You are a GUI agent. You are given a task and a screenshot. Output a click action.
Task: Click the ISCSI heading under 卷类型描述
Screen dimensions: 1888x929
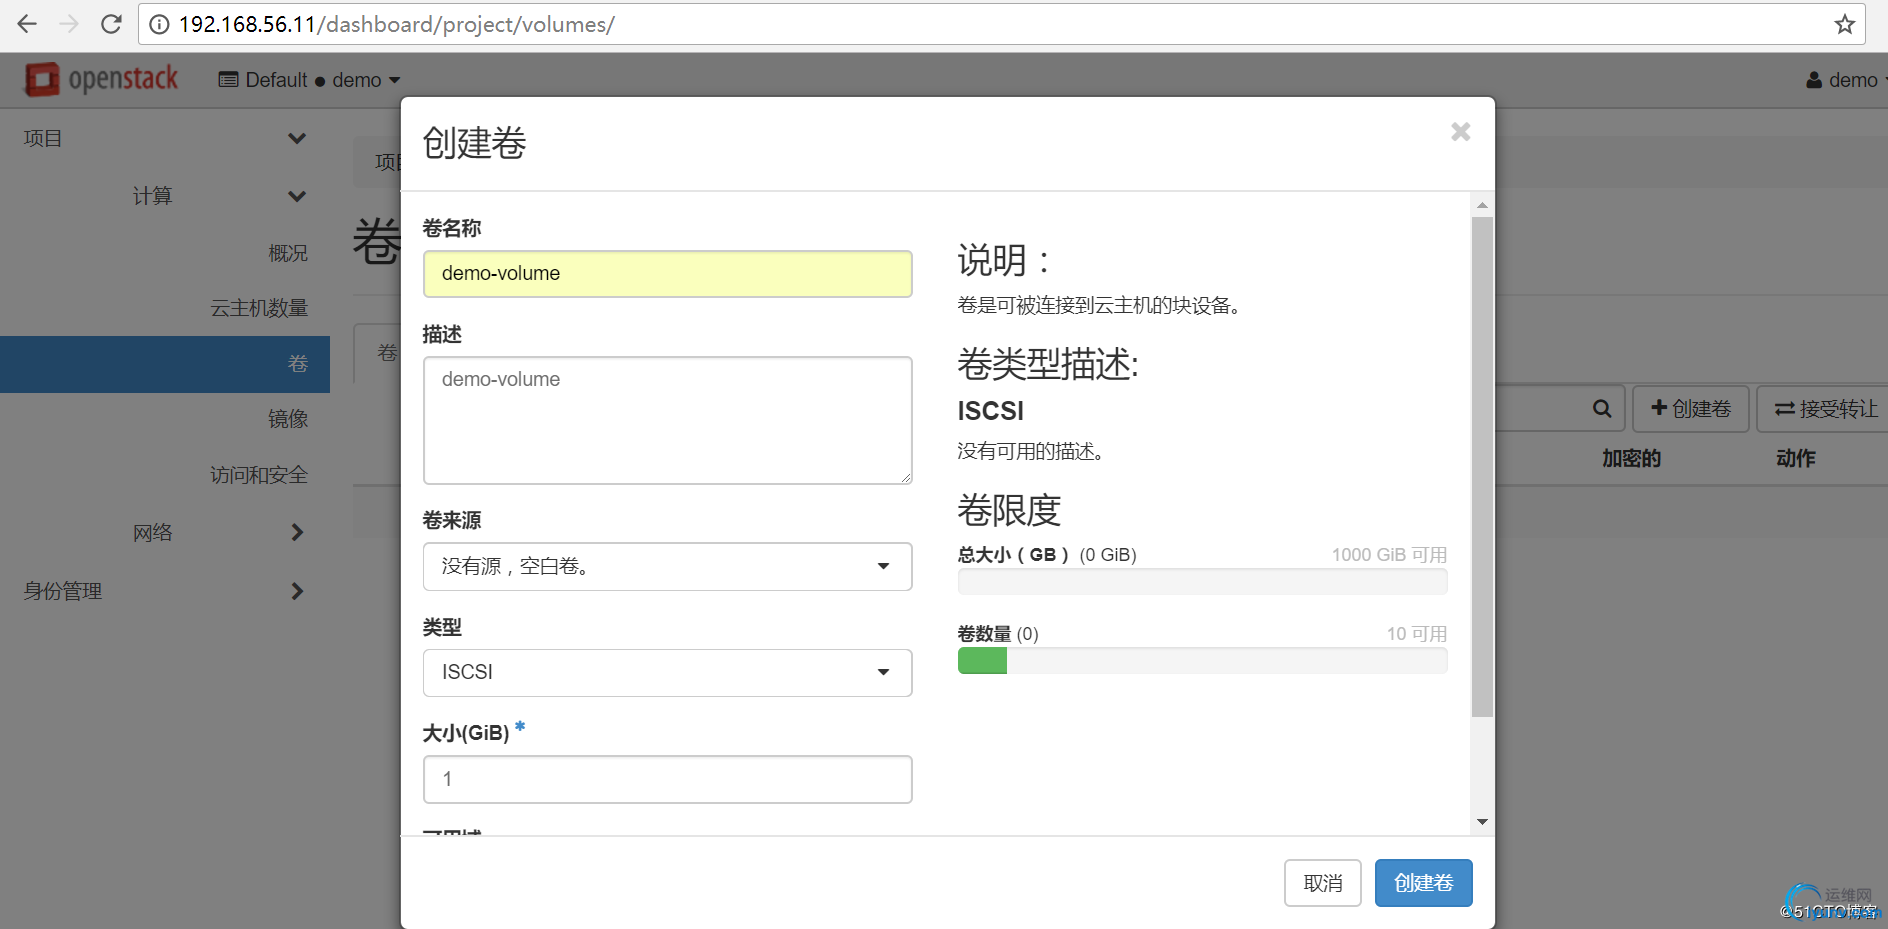tap(991, 411)
